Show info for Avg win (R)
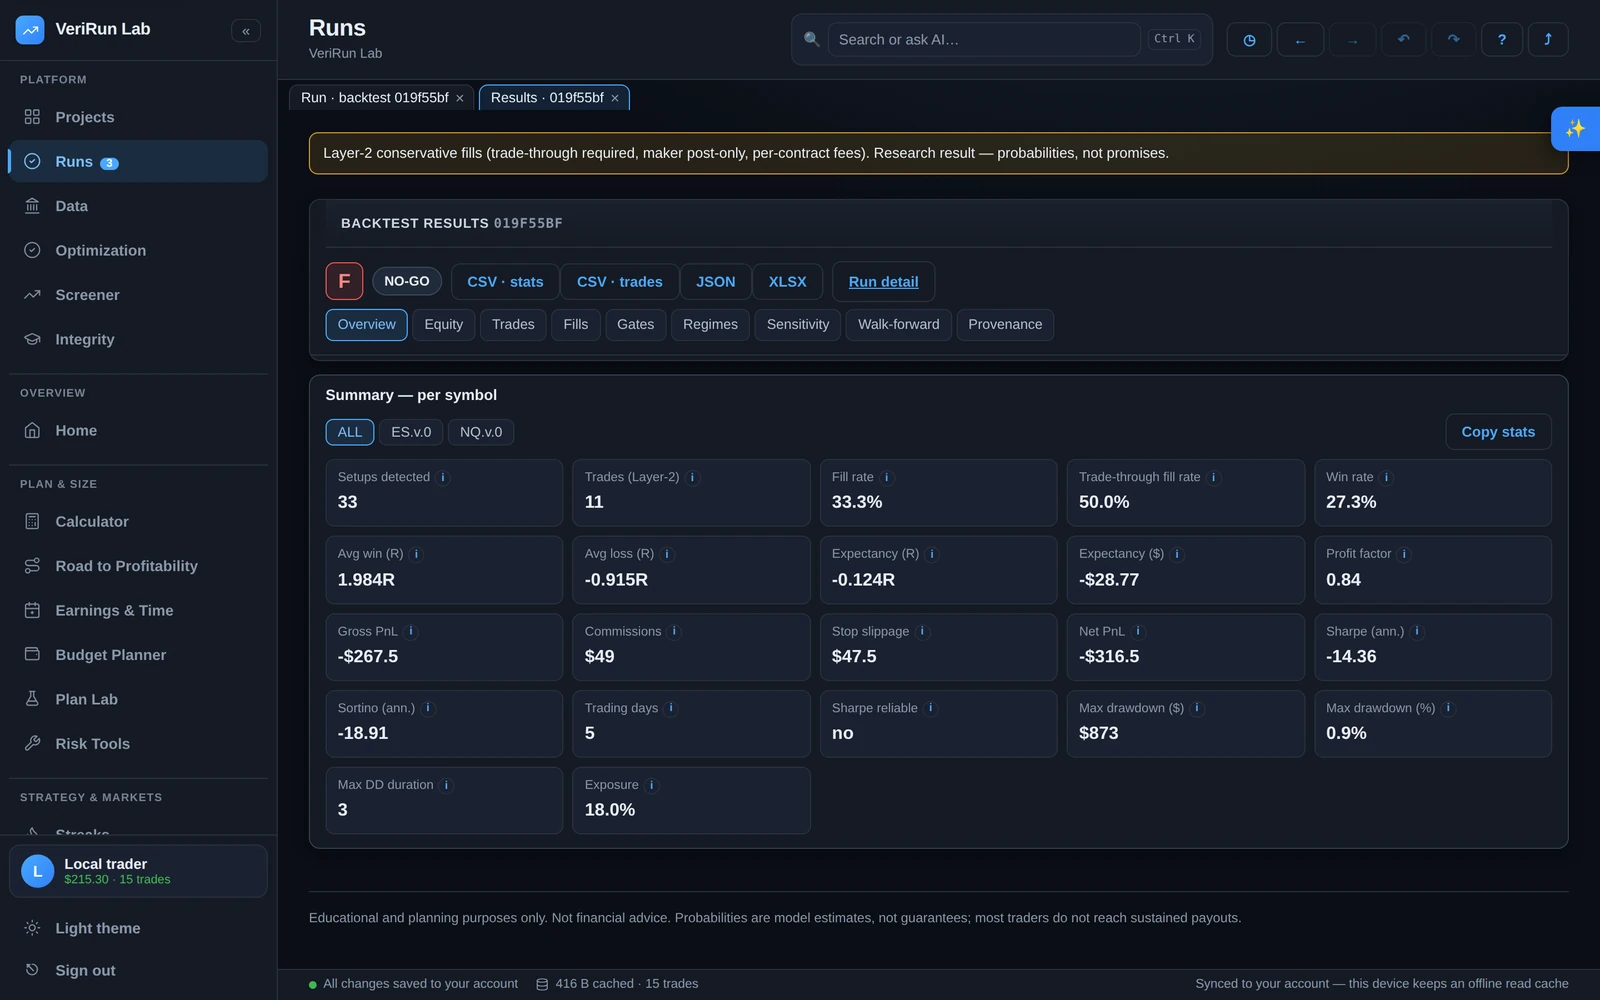The width and height of the screenshot is (1600, 1000). tap(417, 554)
